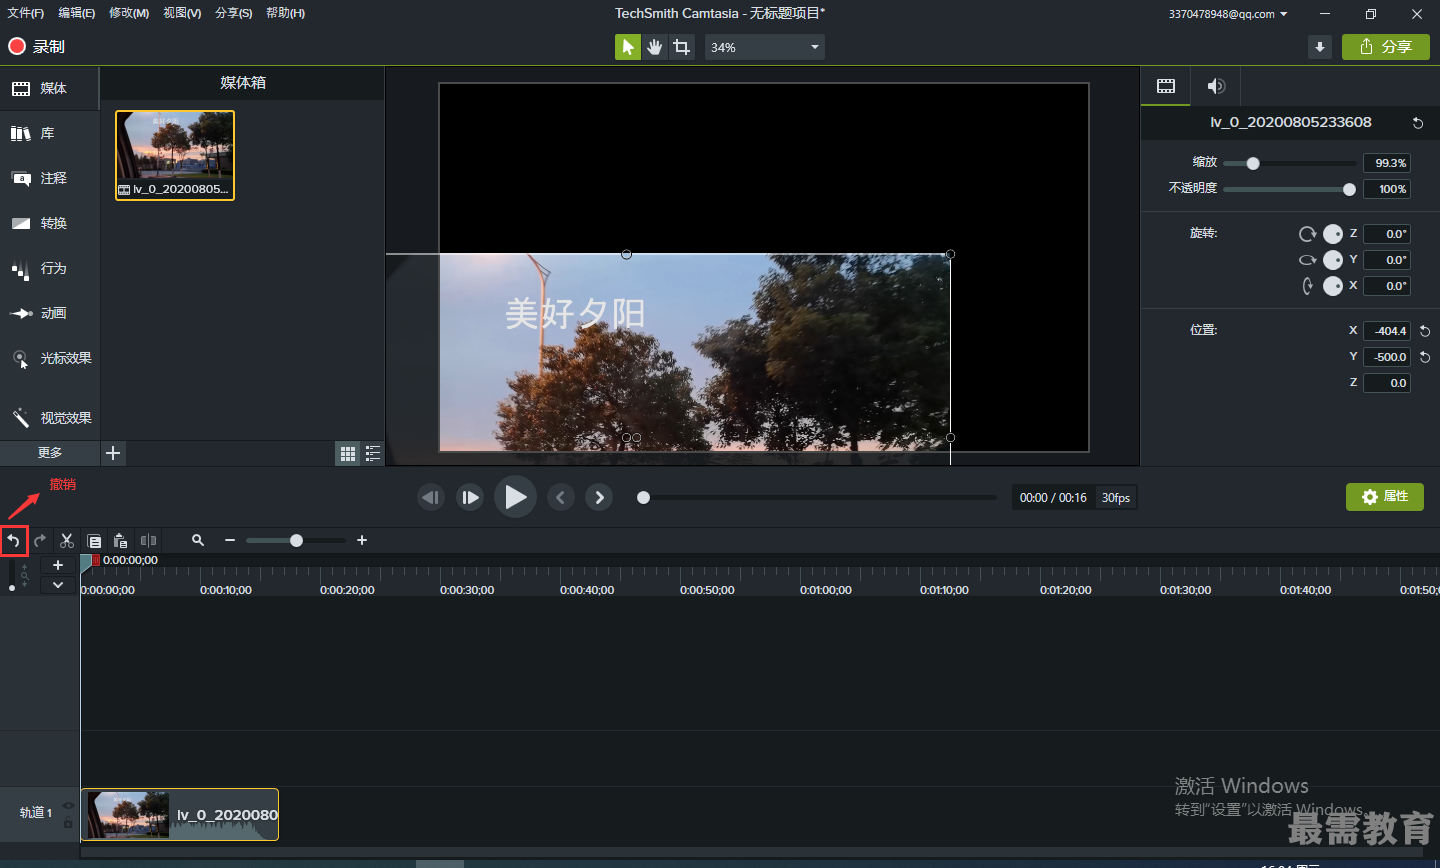
Task: Click the timeline magnifier zoom icon
Action: click(198, 540)
